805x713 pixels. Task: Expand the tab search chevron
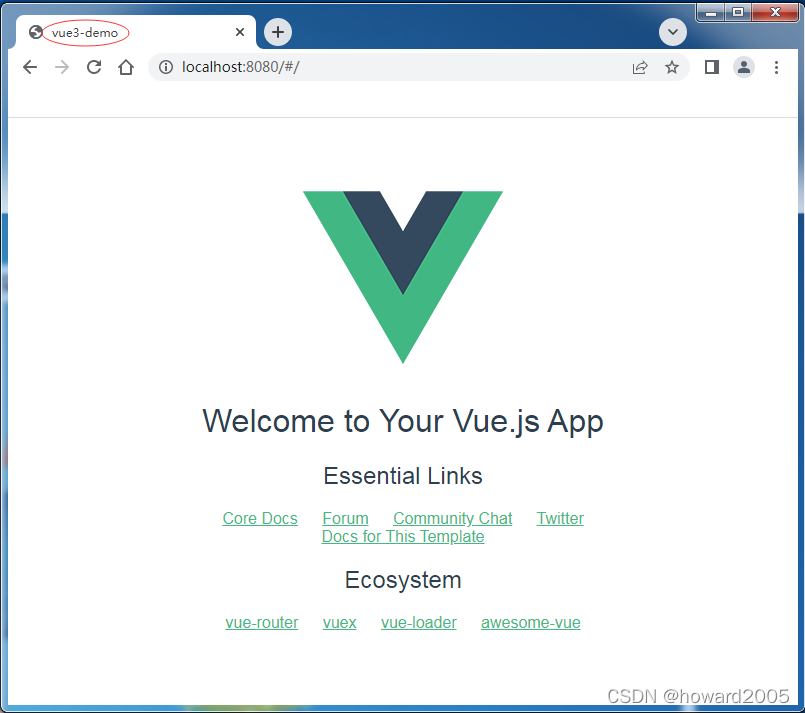[x=672, y=31]
